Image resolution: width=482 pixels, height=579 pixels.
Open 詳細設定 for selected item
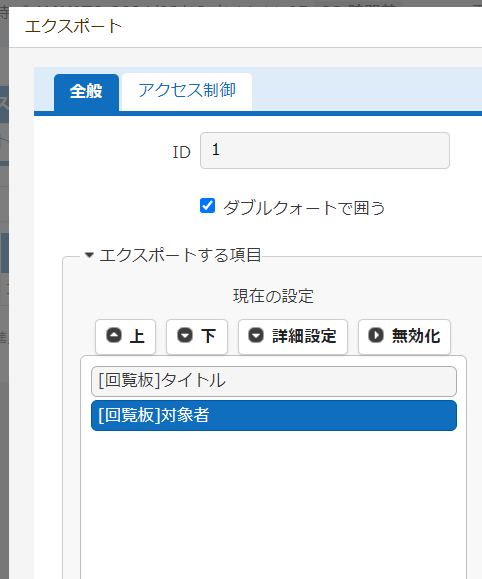(x=293, y=336)
